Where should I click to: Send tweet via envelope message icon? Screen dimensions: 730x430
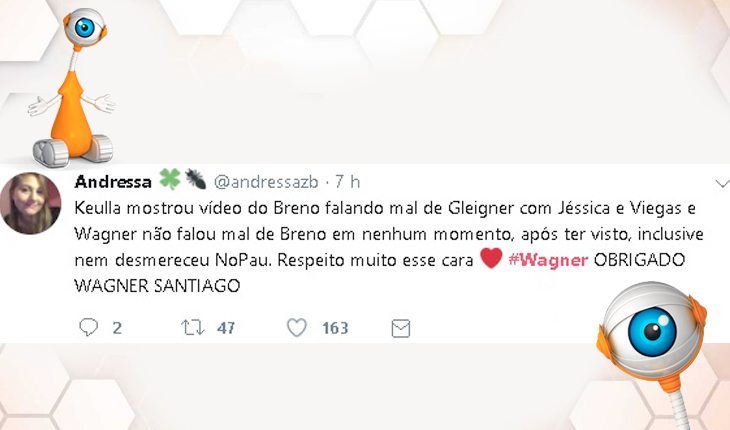[401, 329]
